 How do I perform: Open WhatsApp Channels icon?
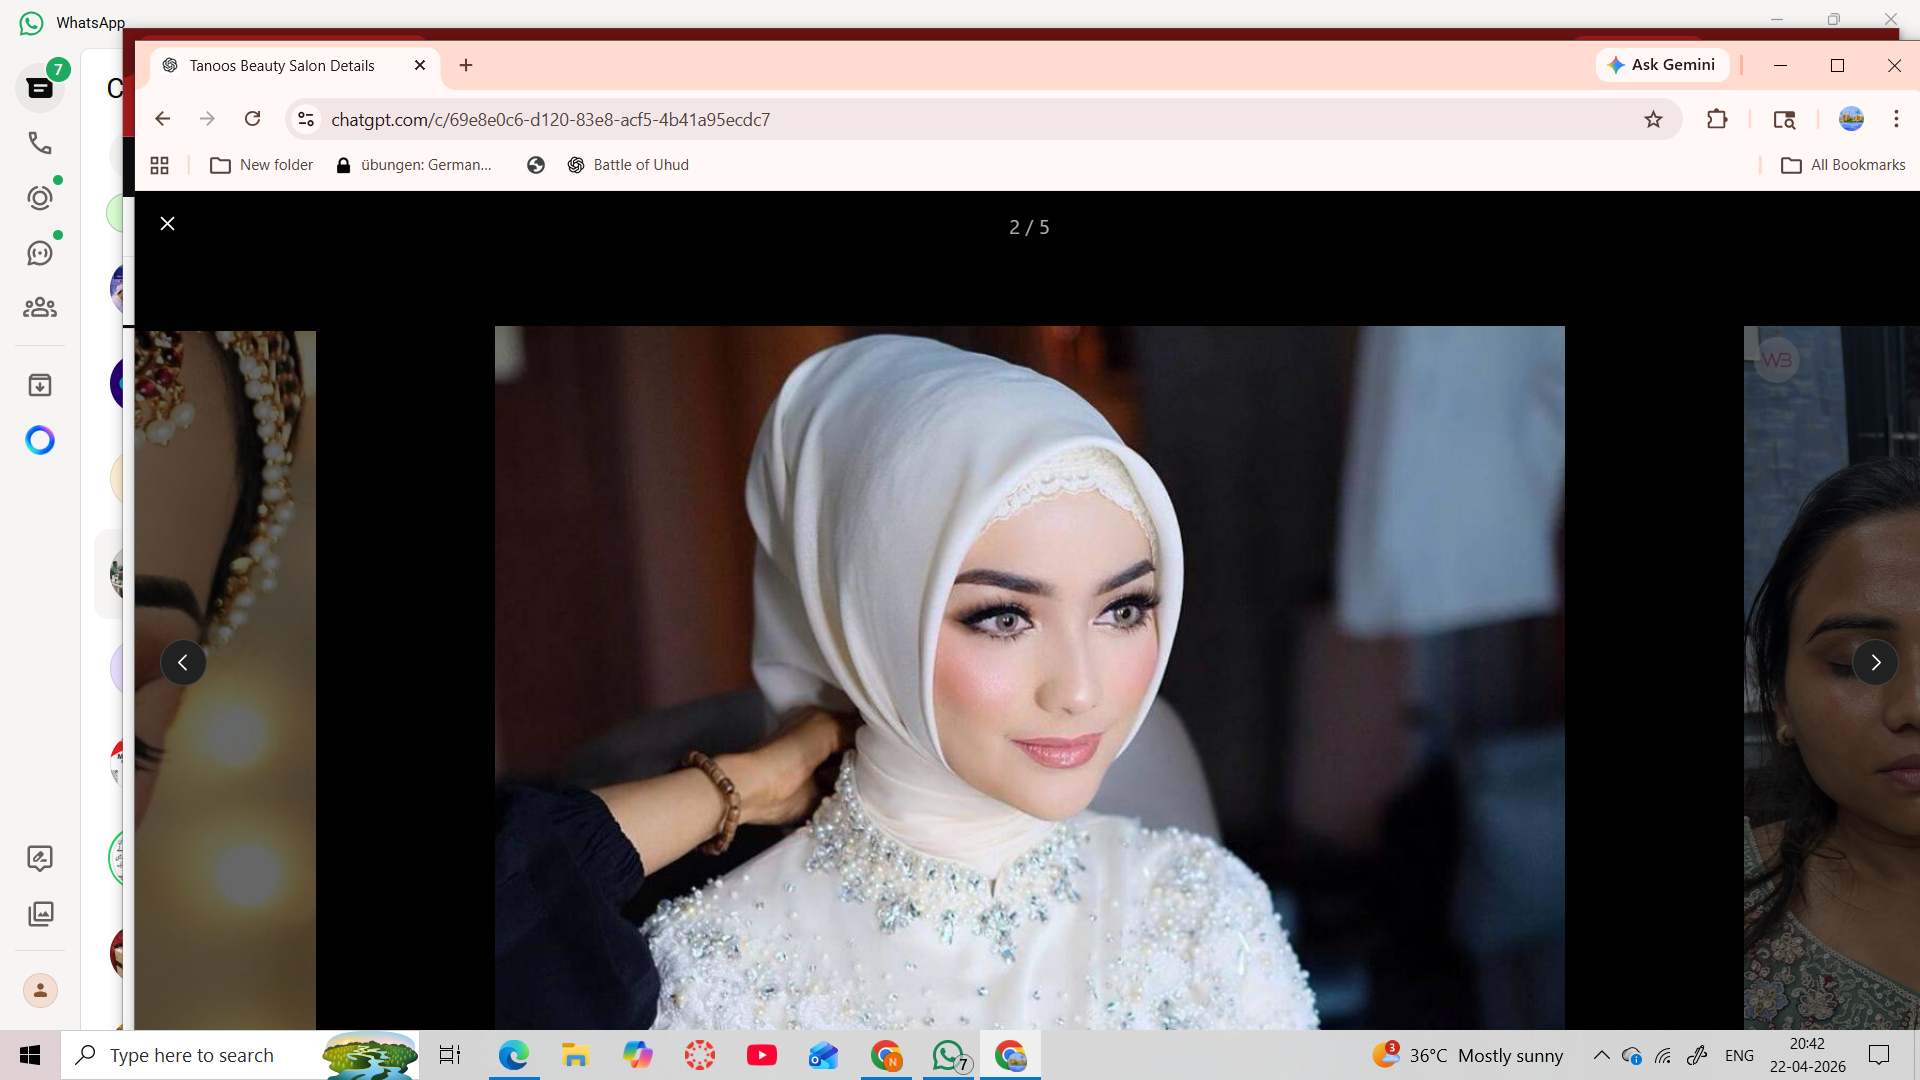point(40,253)
